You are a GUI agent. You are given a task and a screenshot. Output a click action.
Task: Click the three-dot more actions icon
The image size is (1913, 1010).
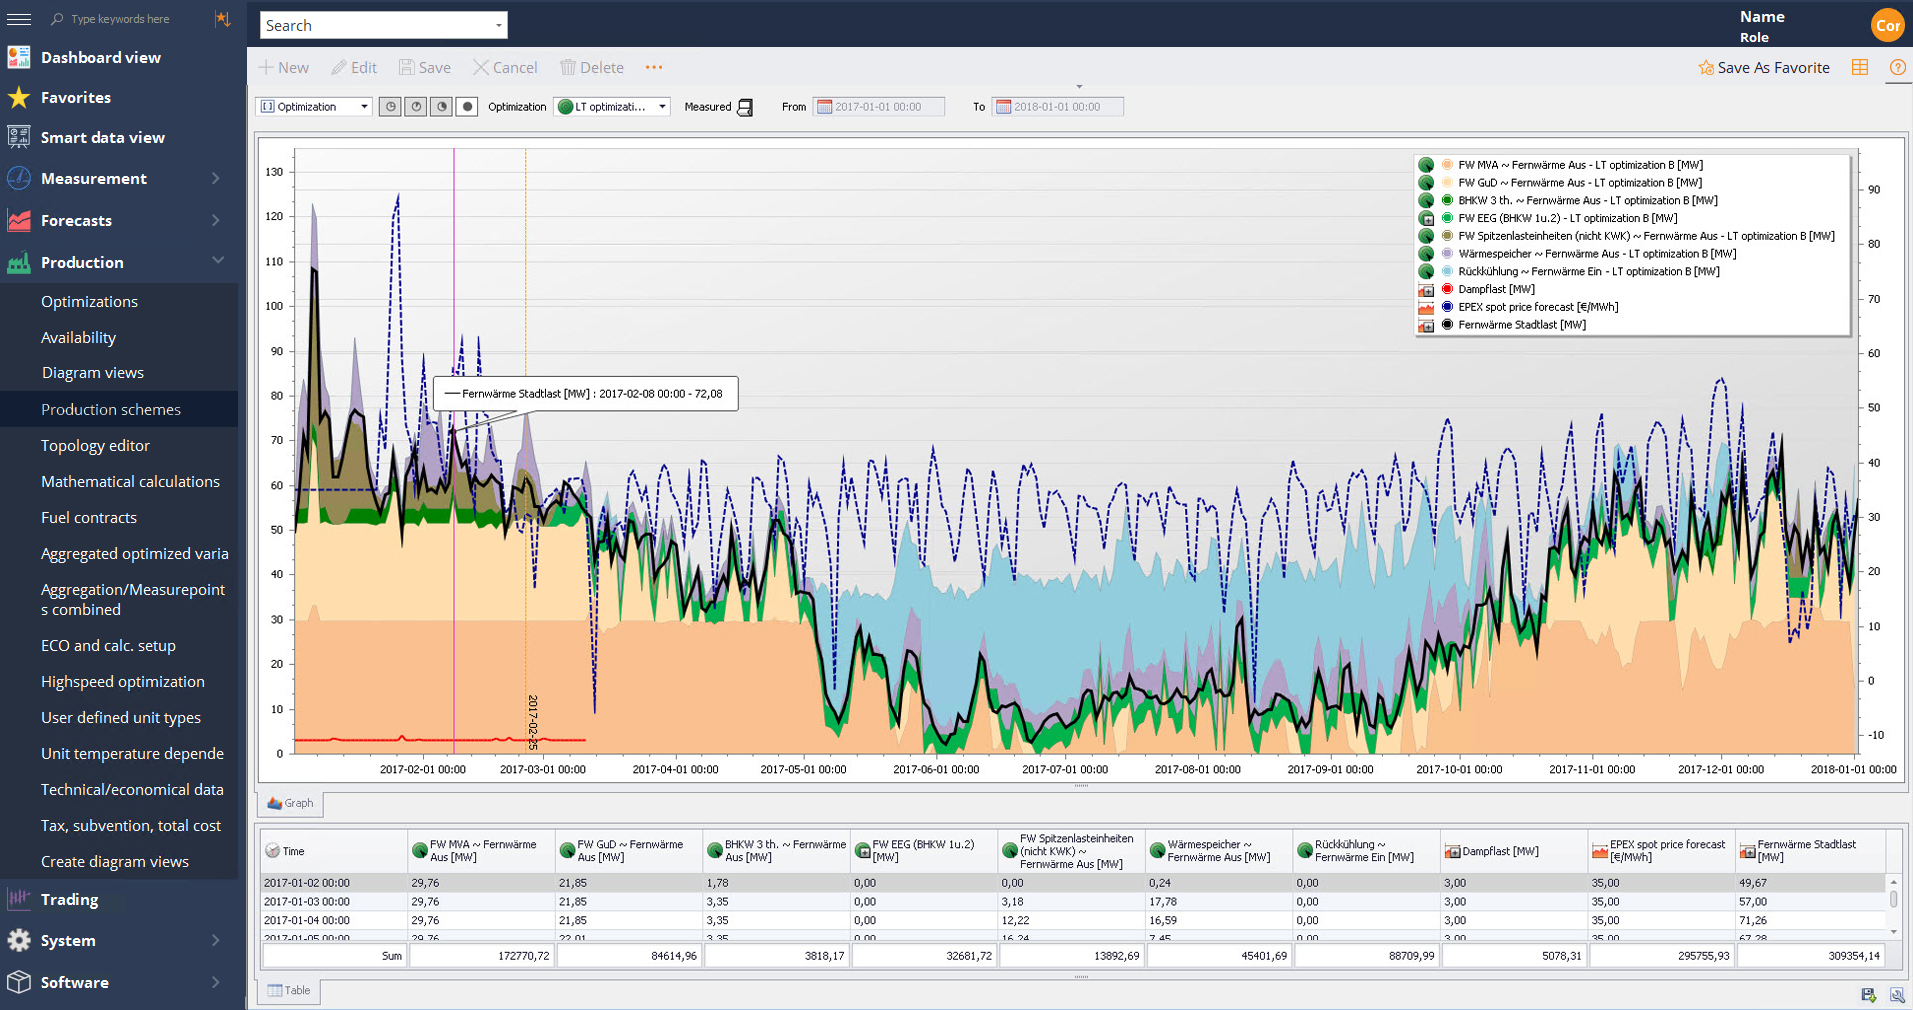tap(653, 67)
